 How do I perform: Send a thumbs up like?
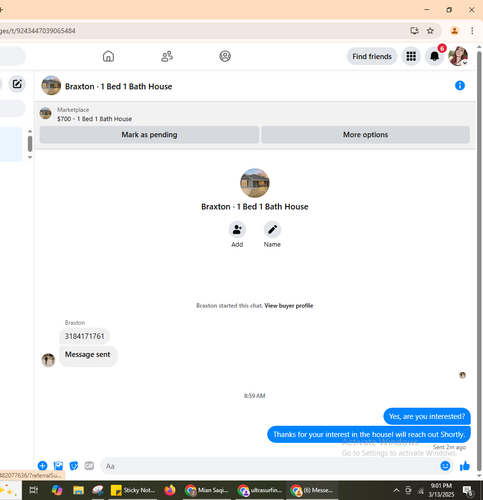point(465,466)
